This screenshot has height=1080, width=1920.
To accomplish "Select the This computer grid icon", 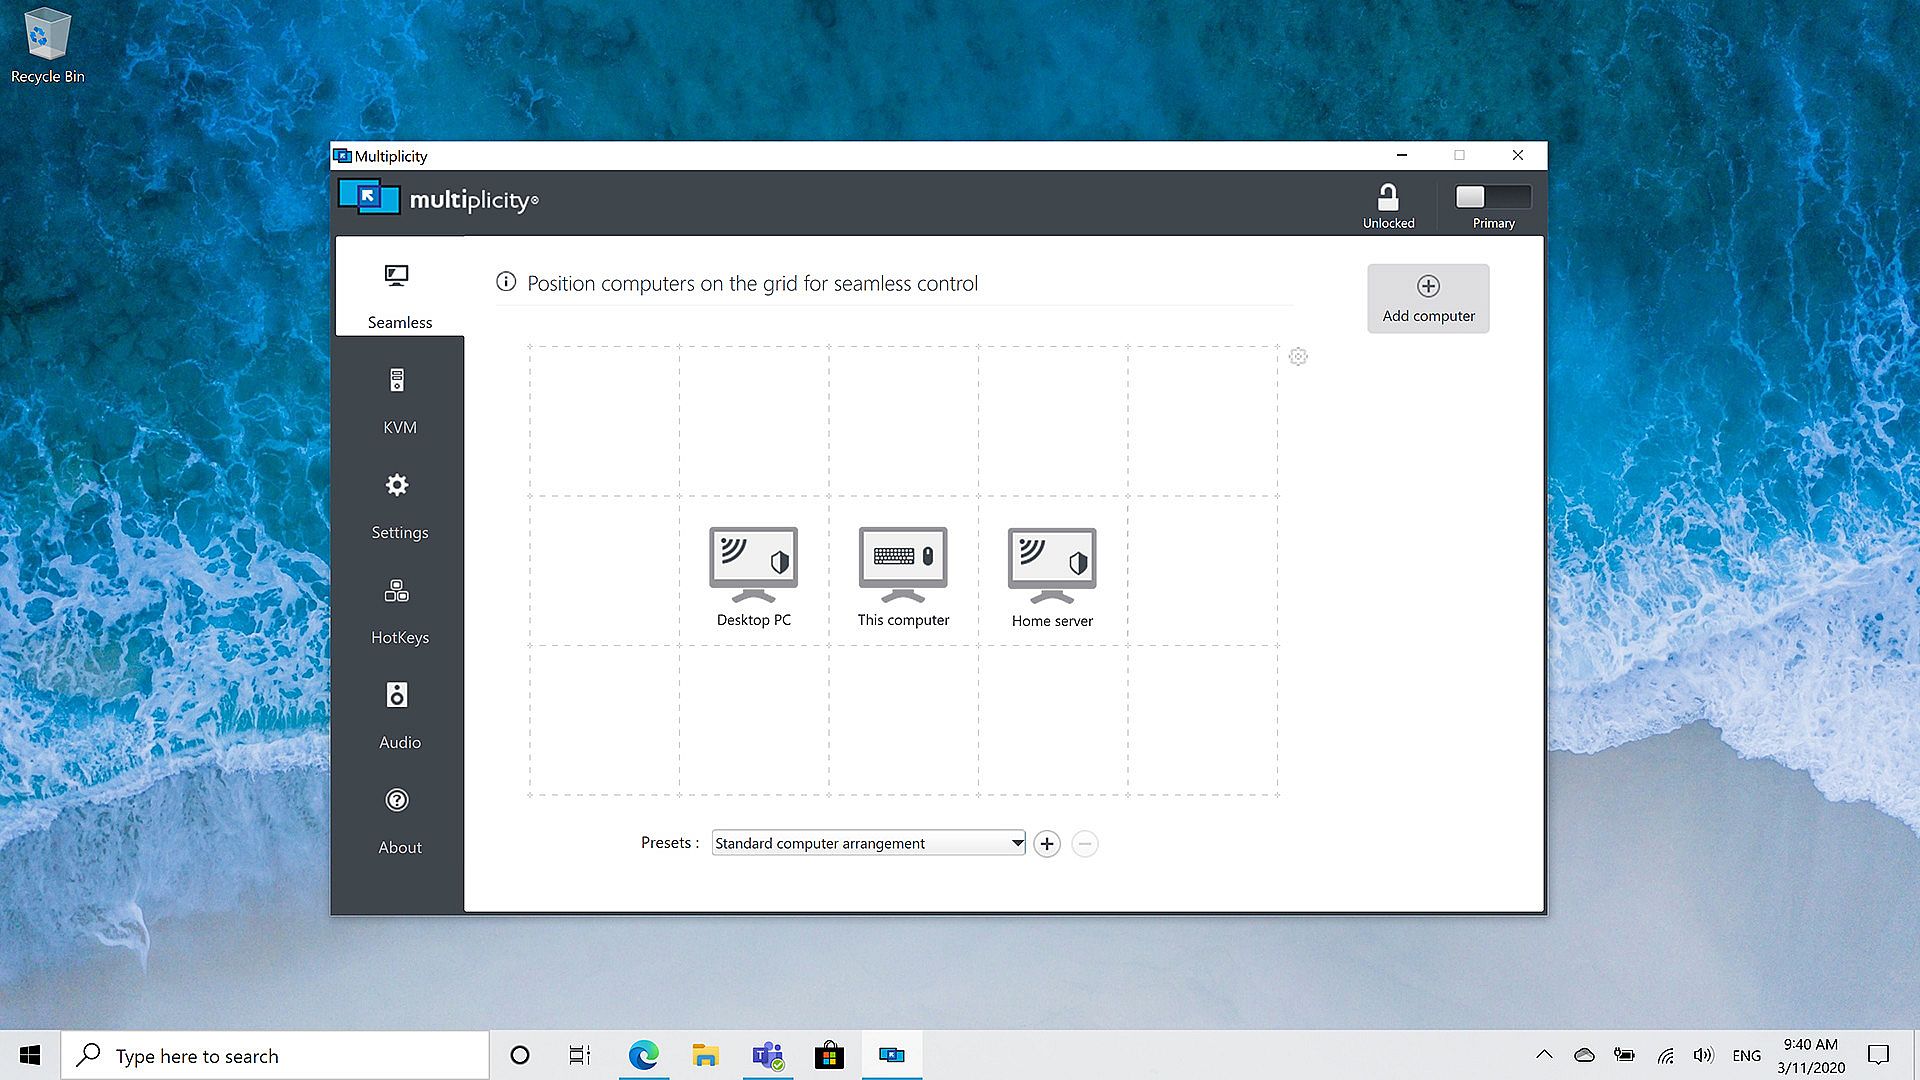I will (902, 564).
